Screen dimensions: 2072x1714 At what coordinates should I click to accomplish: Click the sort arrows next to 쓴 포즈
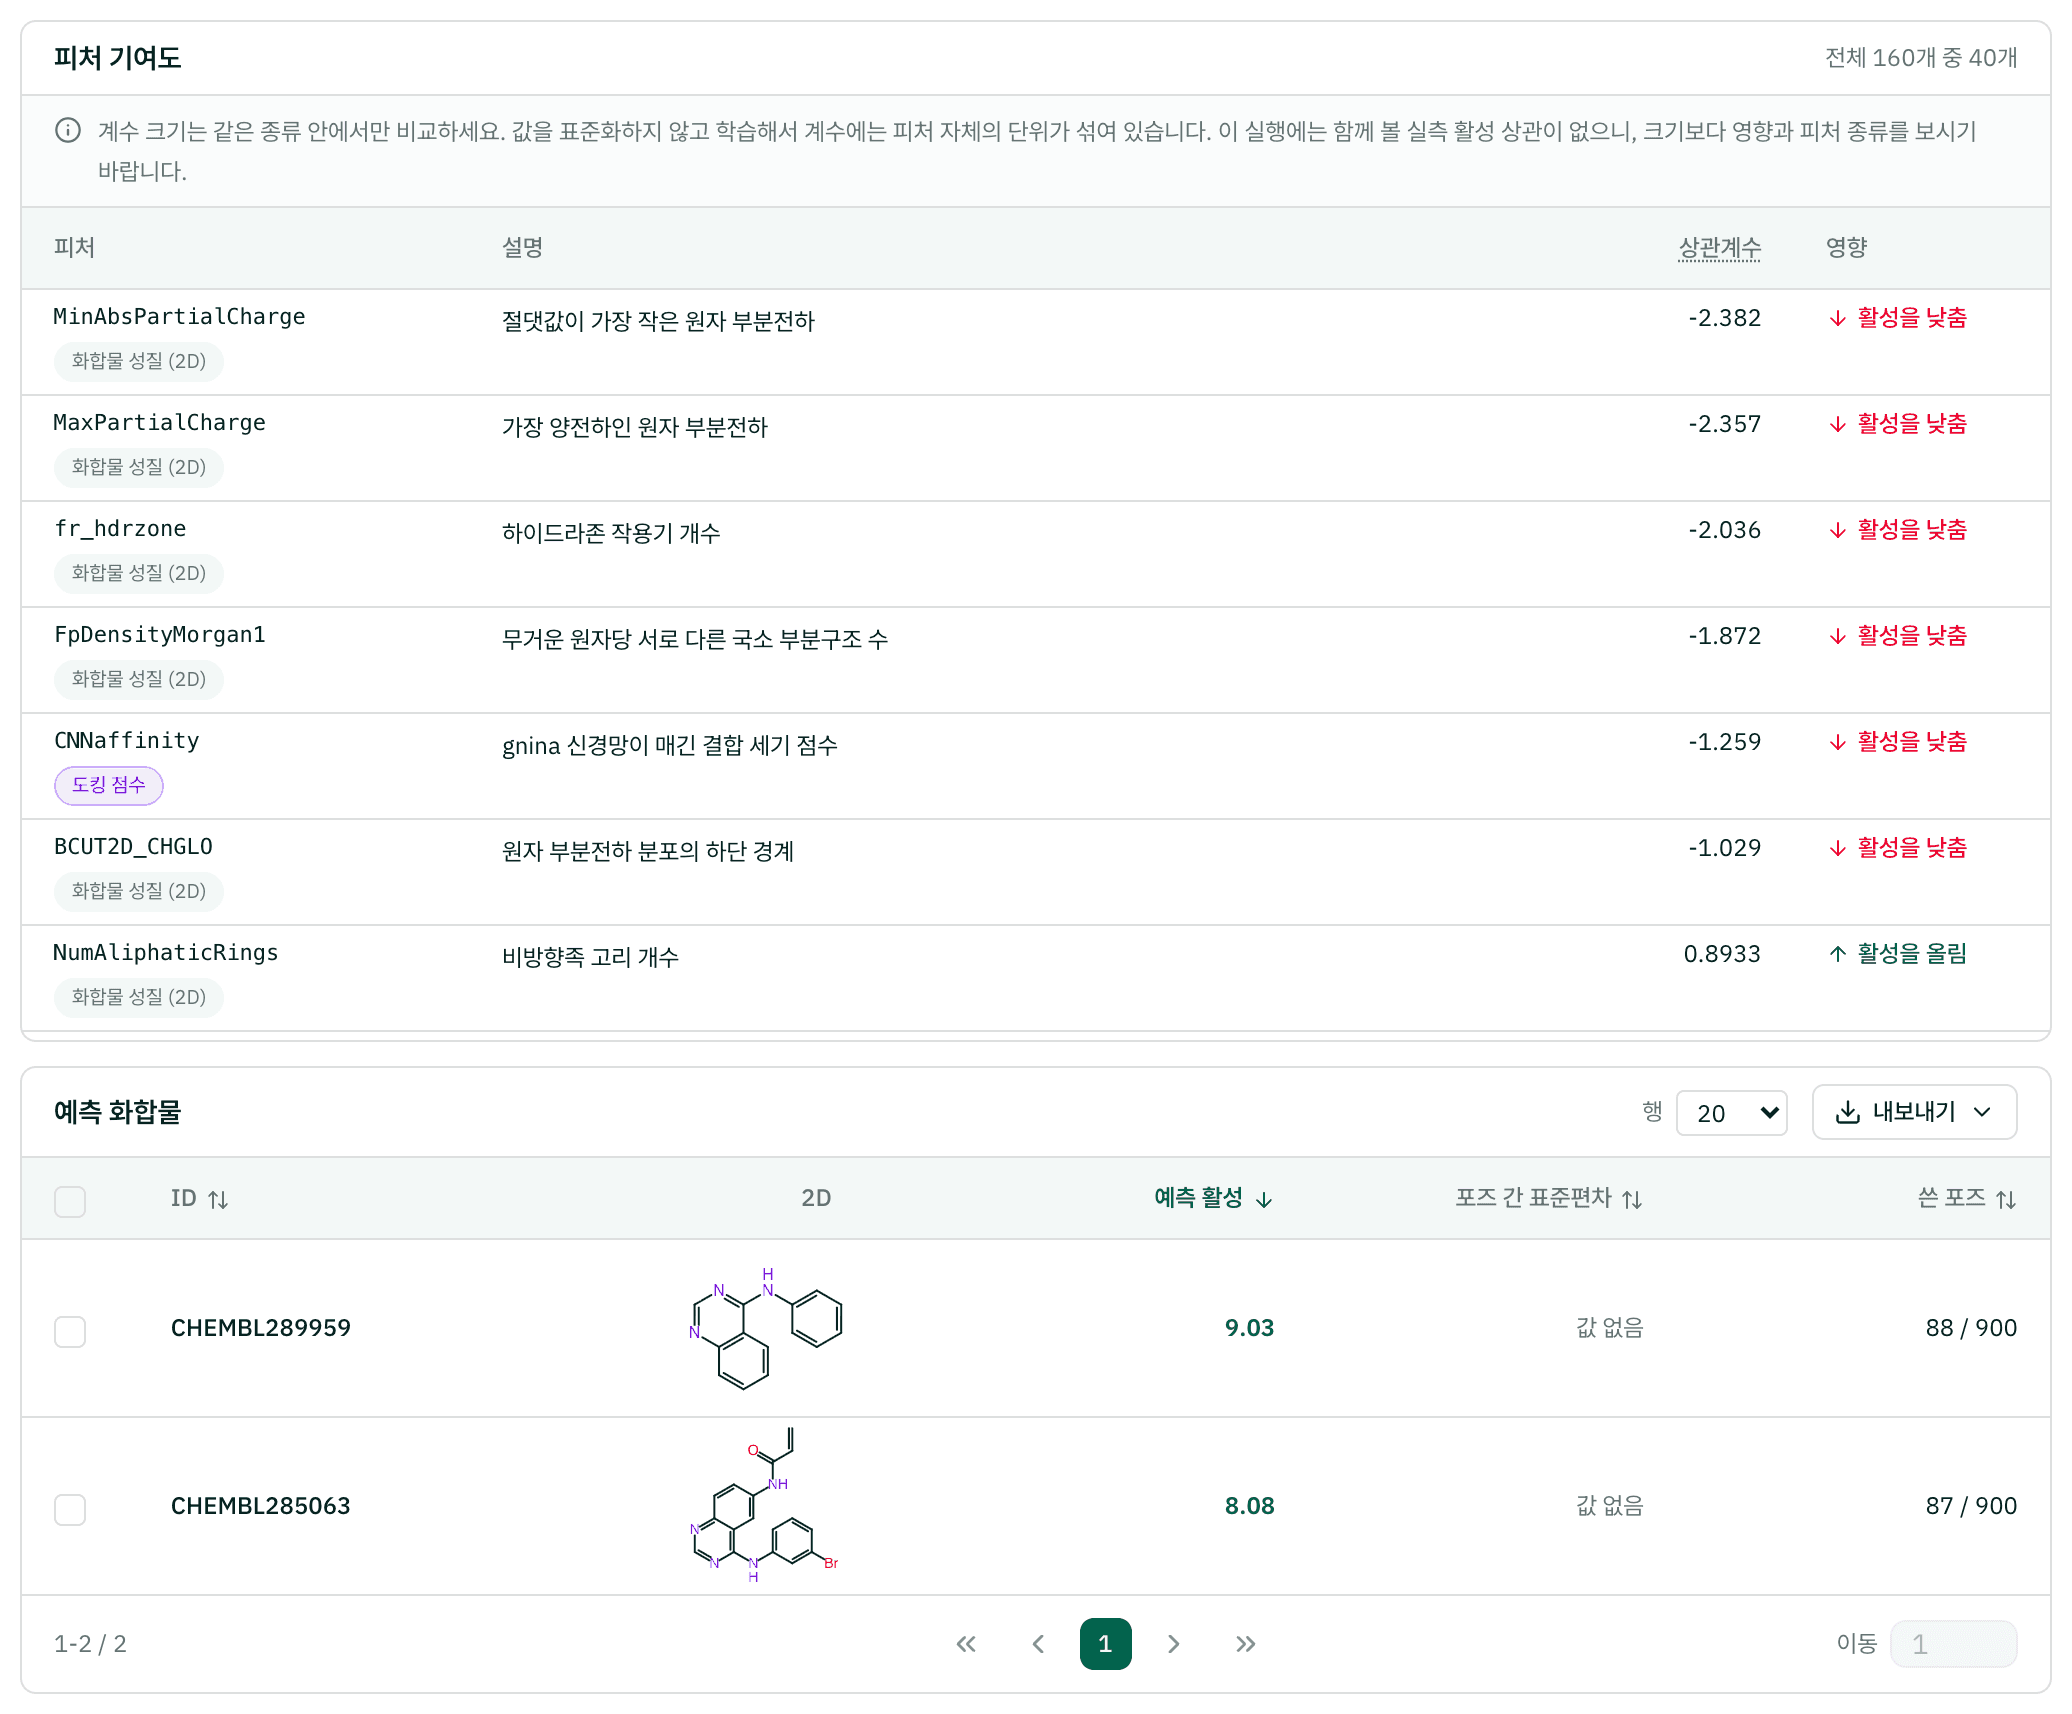click(x=2006, y=1199)
